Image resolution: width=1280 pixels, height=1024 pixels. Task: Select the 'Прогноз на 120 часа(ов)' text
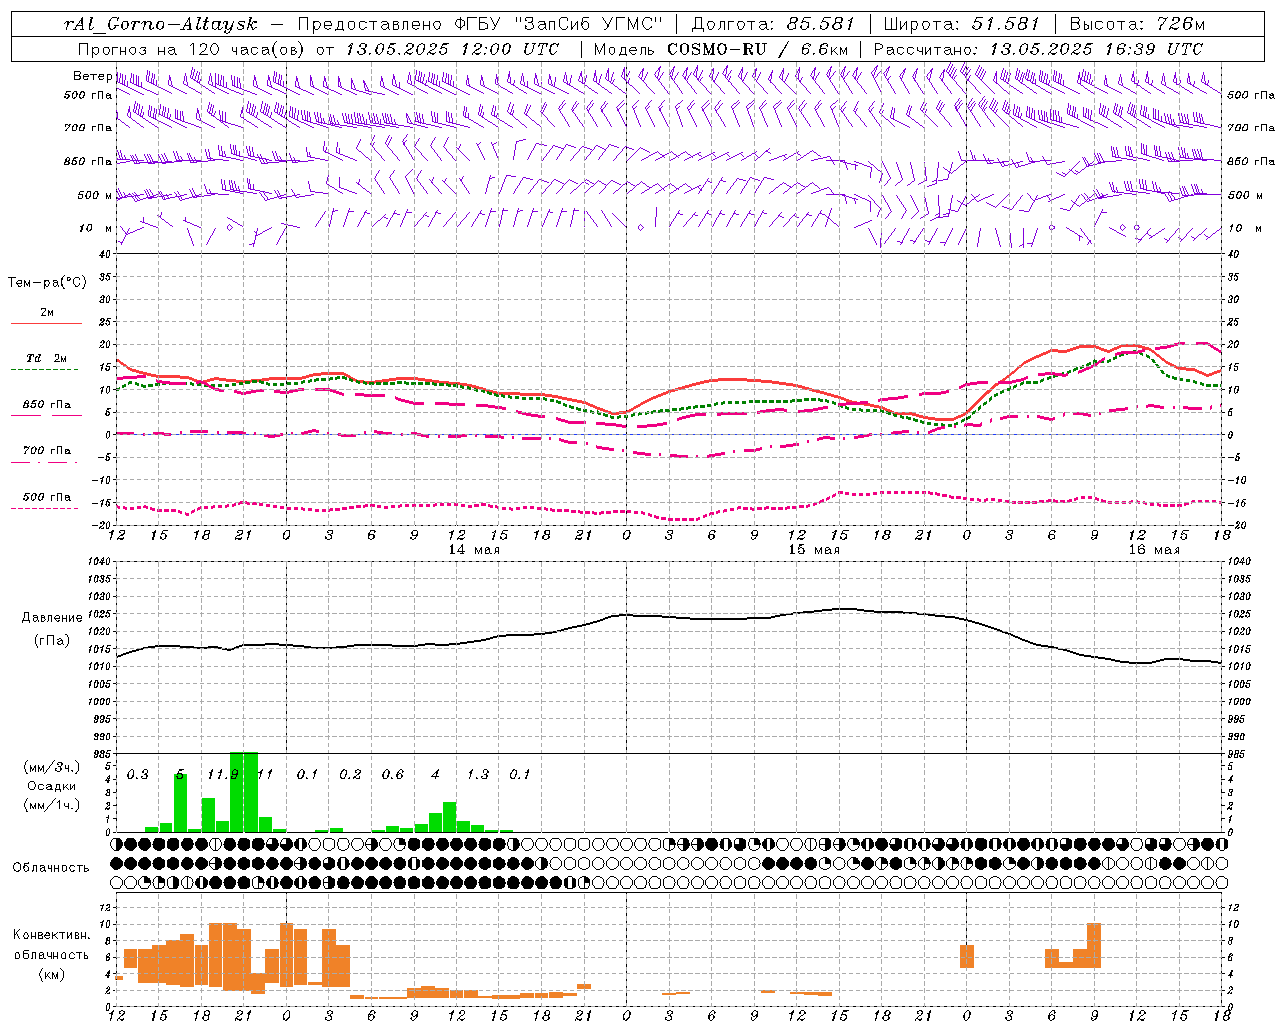[193, 48]
